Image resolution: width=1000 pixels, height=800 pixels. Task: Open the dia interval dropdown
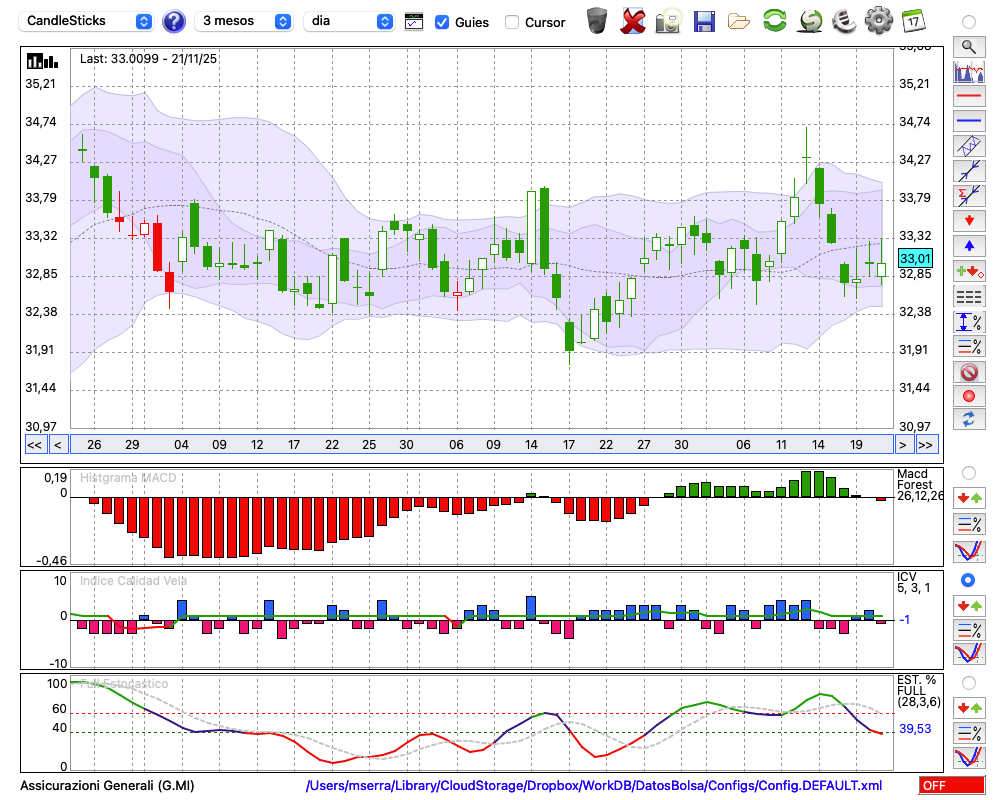[x=350, y=21]
